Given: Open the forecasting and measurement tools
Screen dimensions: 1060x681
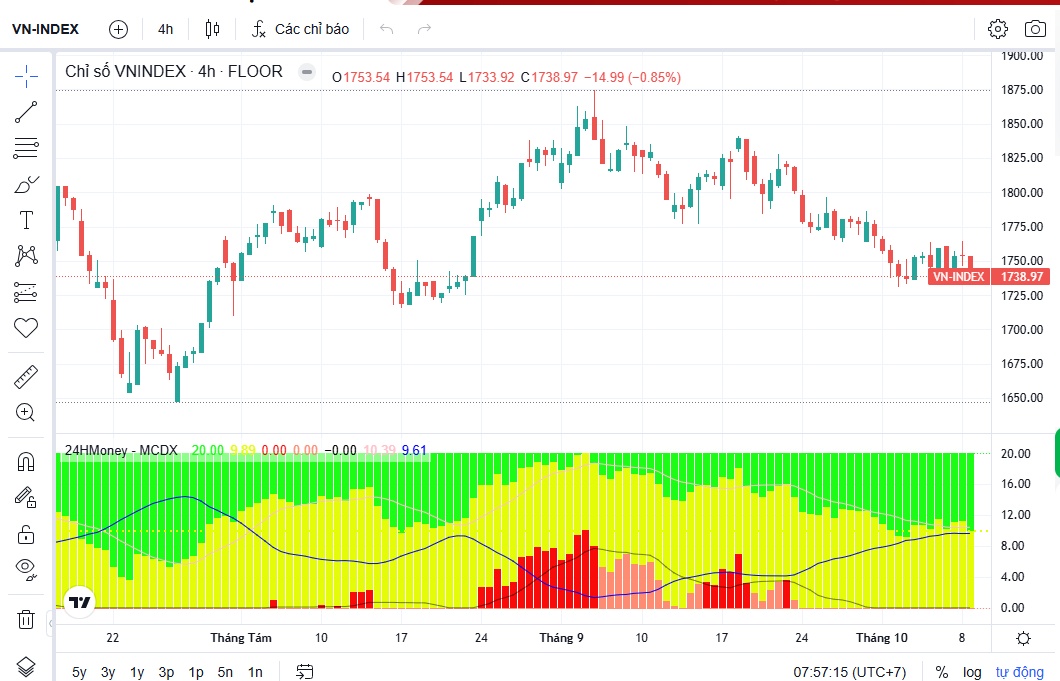Looking at the screenshot, I should coord(26,292).
